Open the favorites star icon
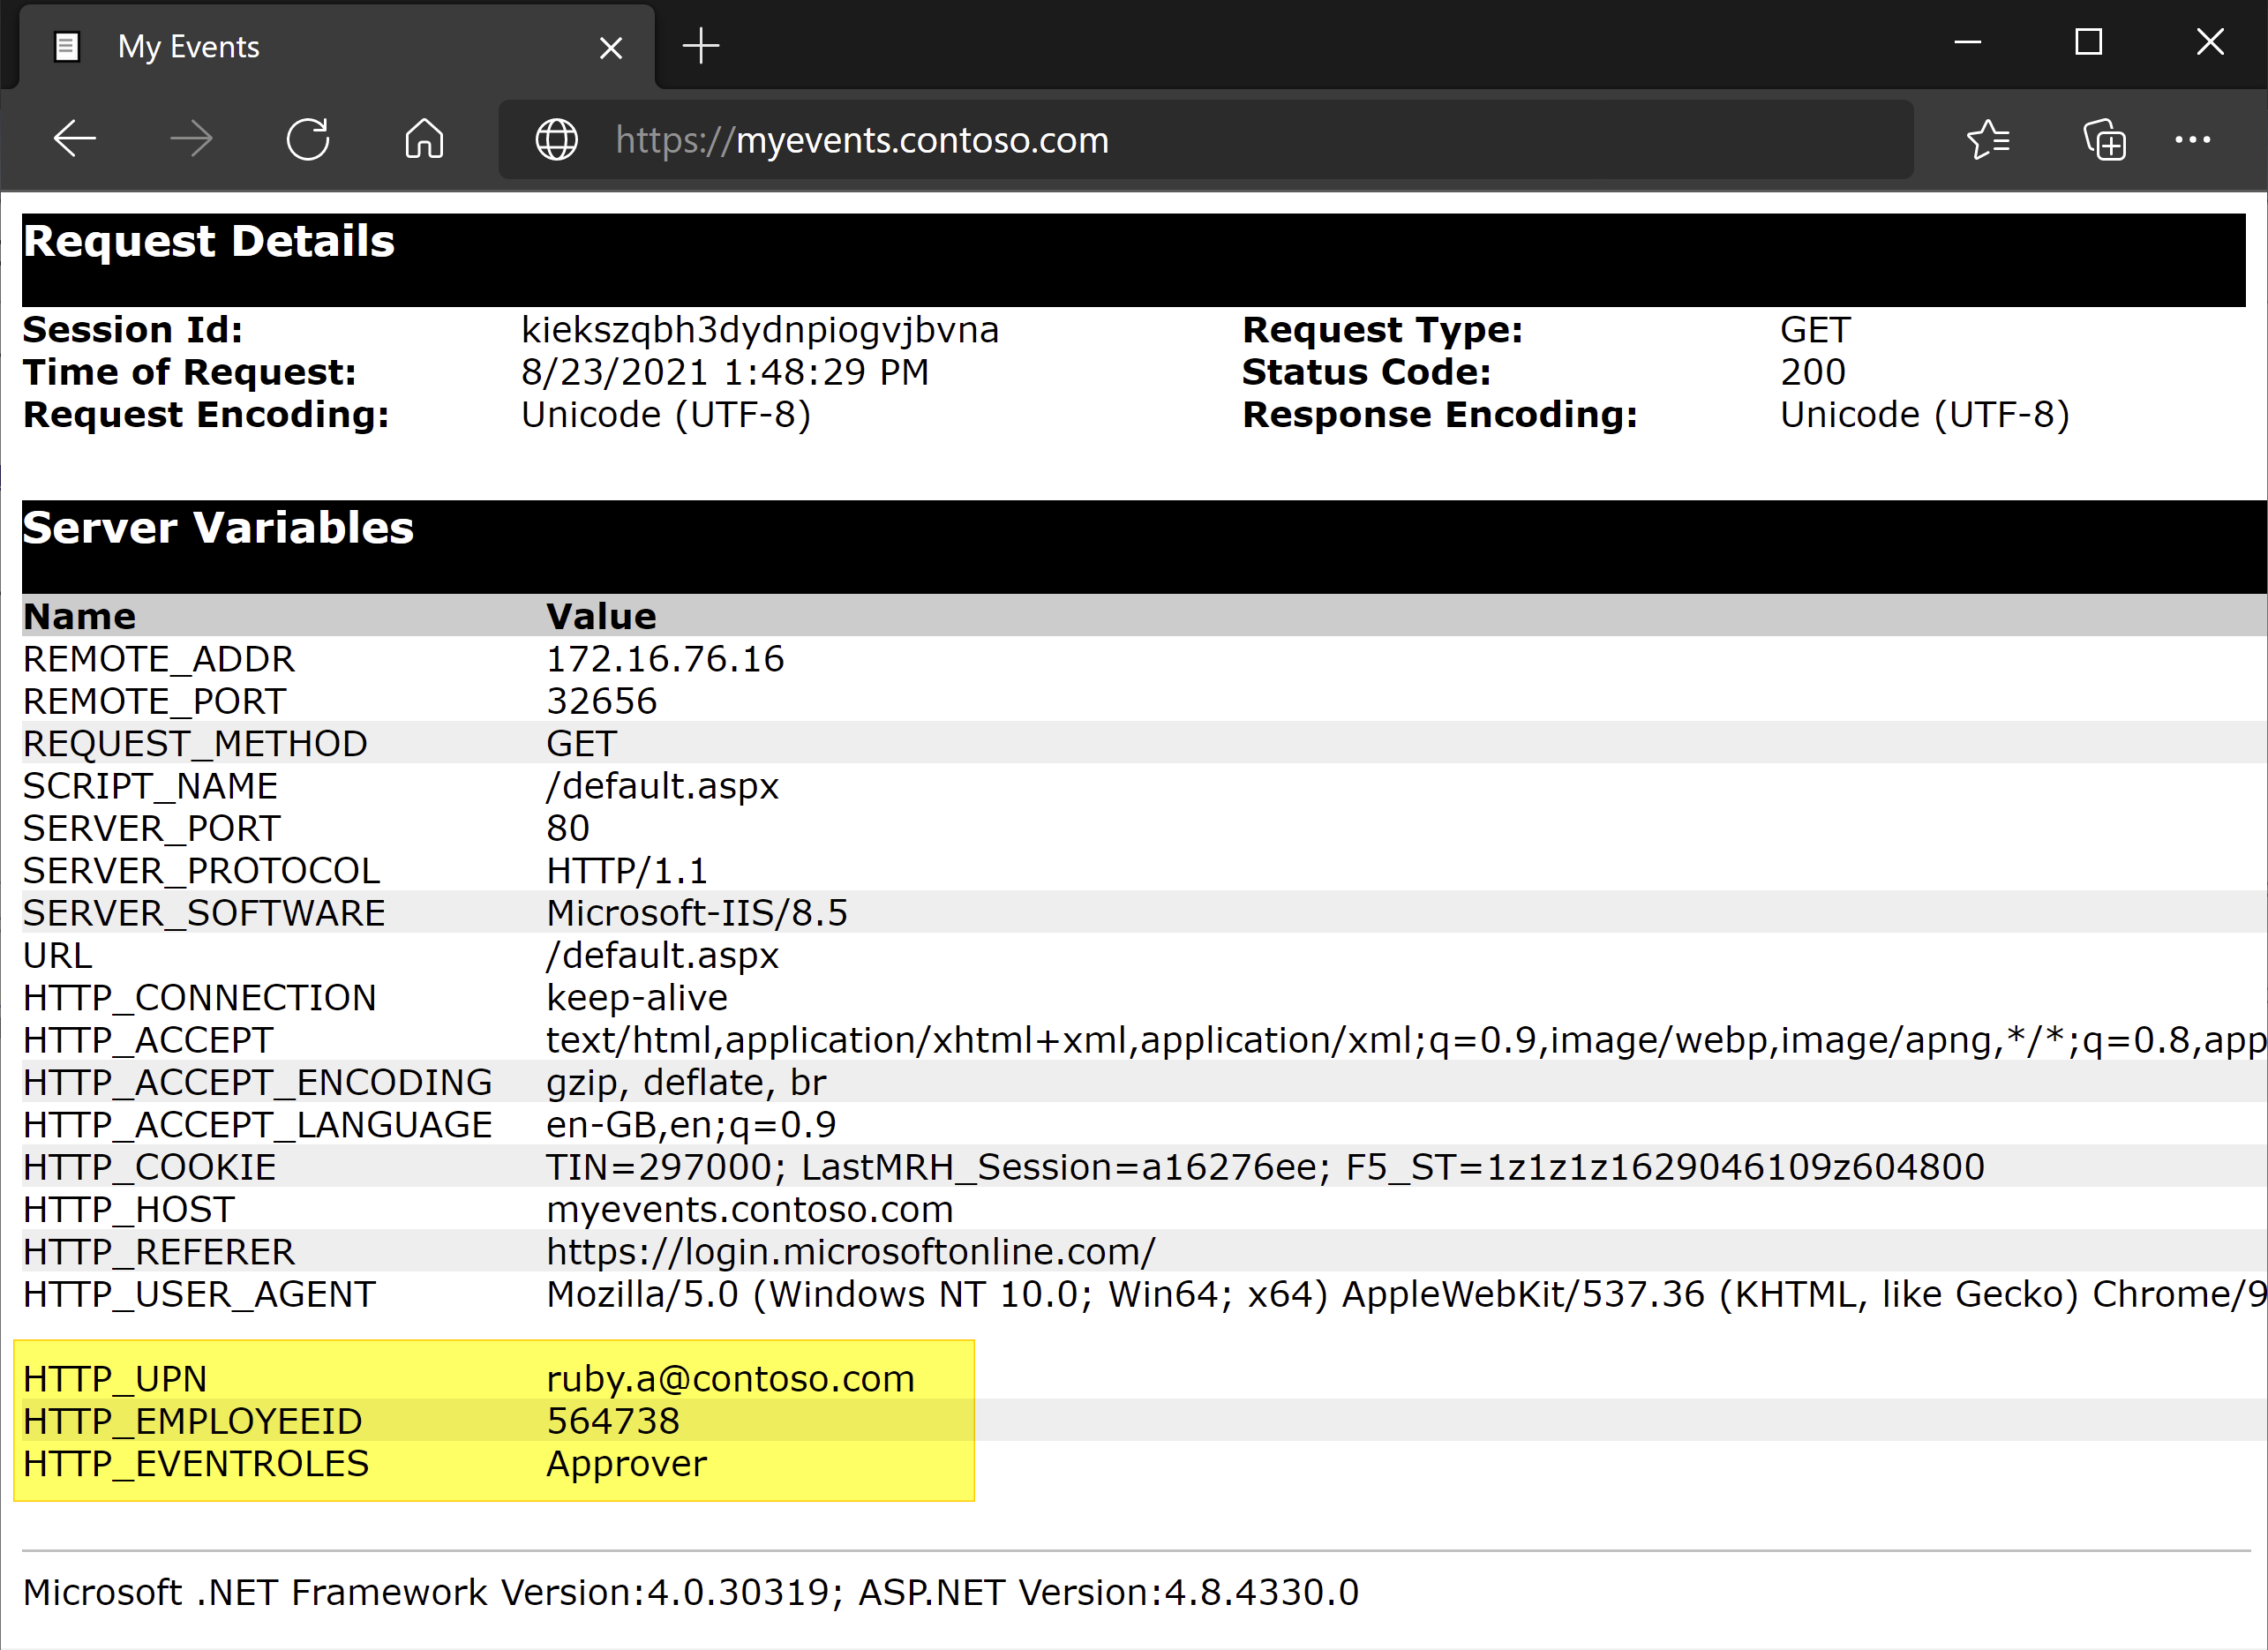2268x1650 pixels. click(1988, 139)
